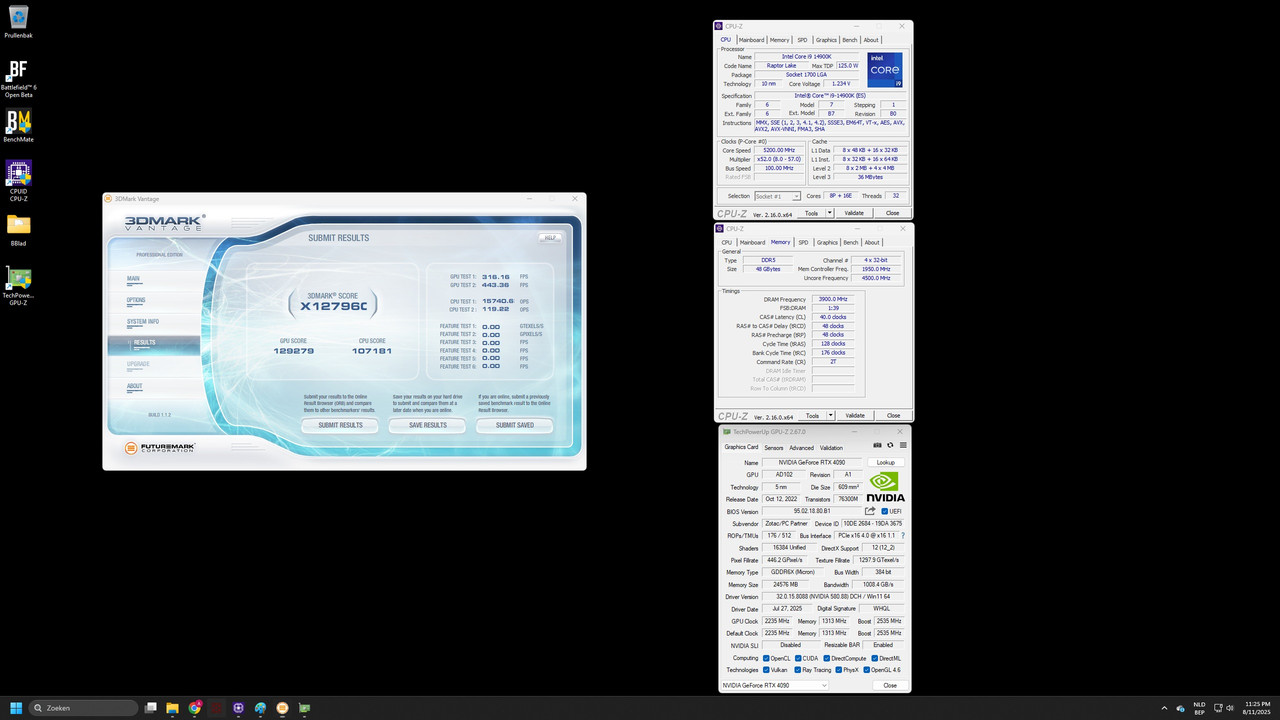Screen dimensions: 1280x720
Task: Select ABOUT in 3DMark Vantage sidebar
Action: coord(135,386)
